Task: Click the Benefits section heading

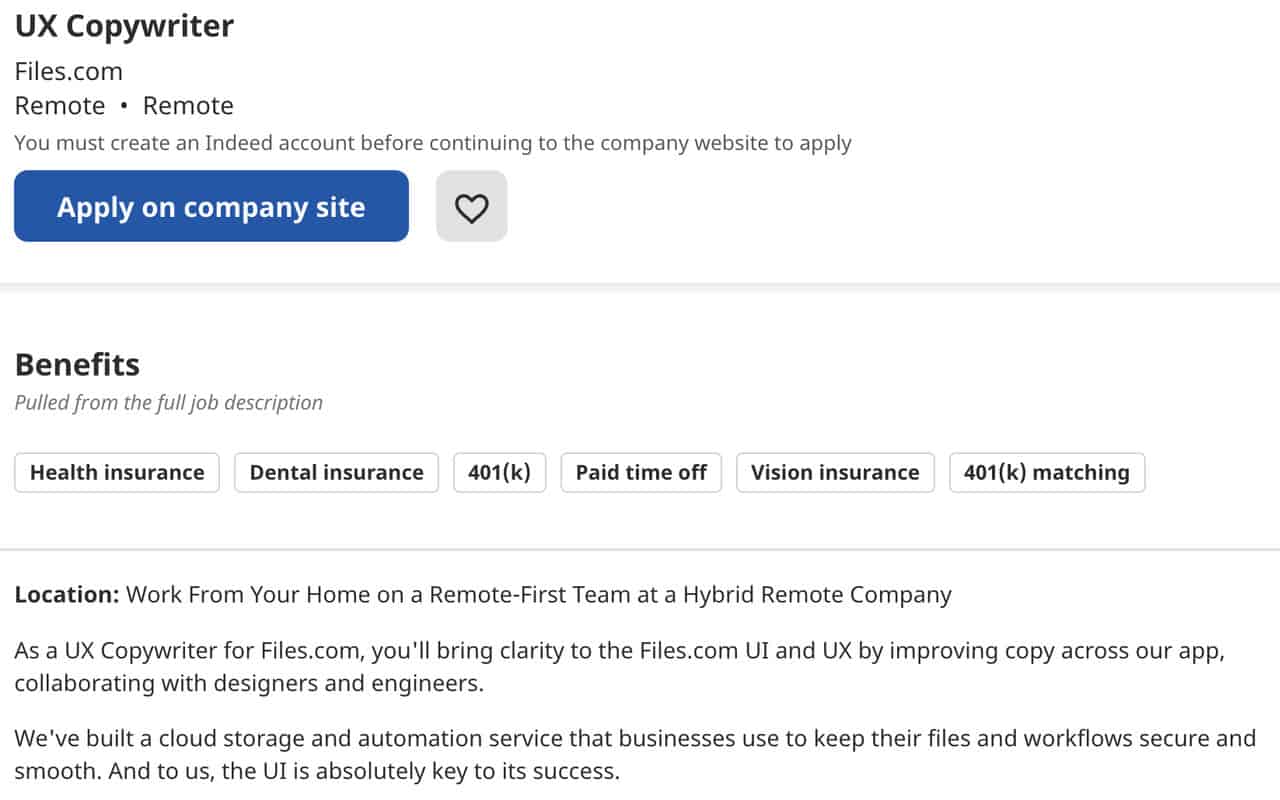Action: point(77,364)
